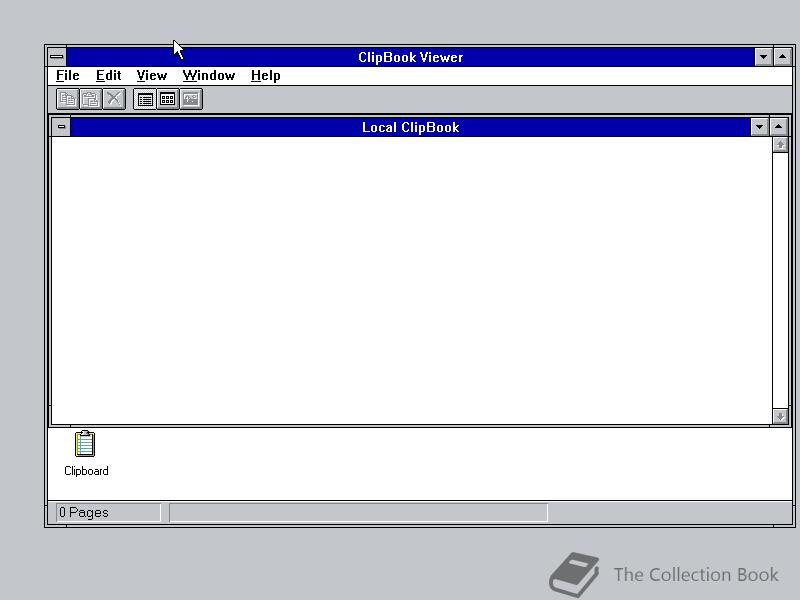Screen dimensions: 800x600
Task: Open the Local ClipBook control menu box
Action: [x=60, y=127]
